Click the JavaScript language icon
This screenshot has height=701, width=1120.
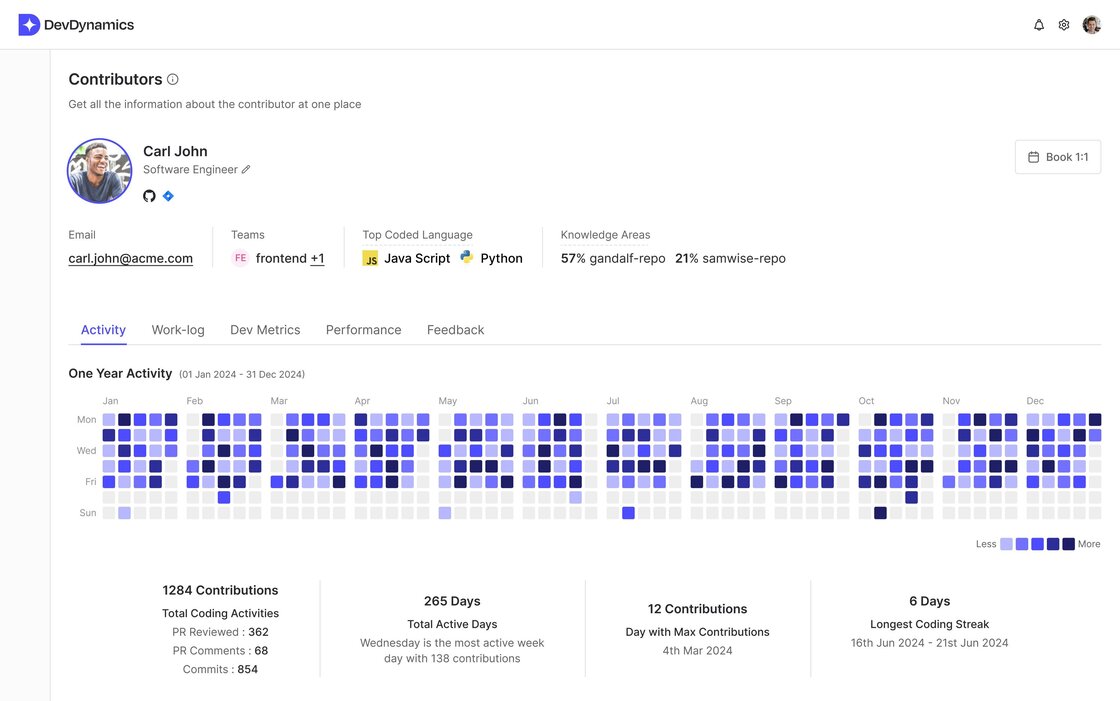tap(370, 259)
